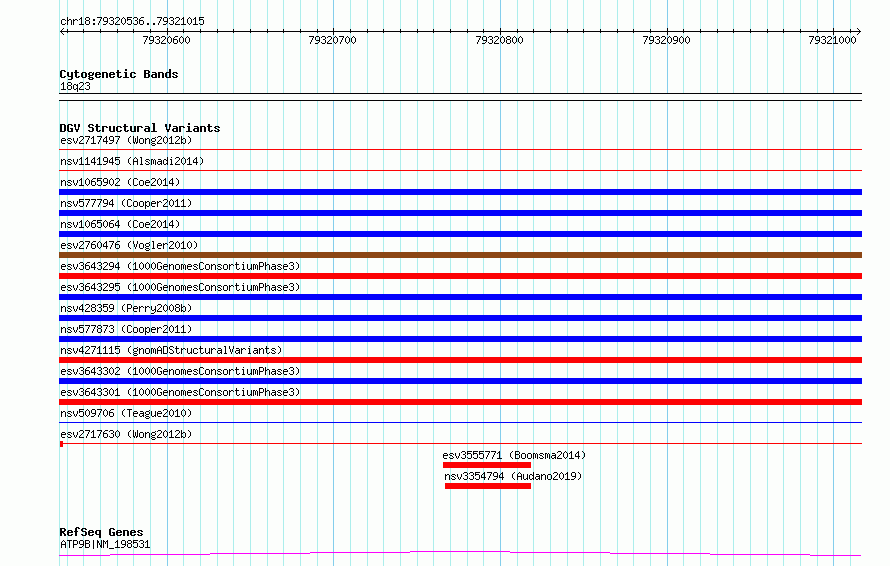Click the brown bar for esv2760476

pyautogui.click(x=460, y=255)
